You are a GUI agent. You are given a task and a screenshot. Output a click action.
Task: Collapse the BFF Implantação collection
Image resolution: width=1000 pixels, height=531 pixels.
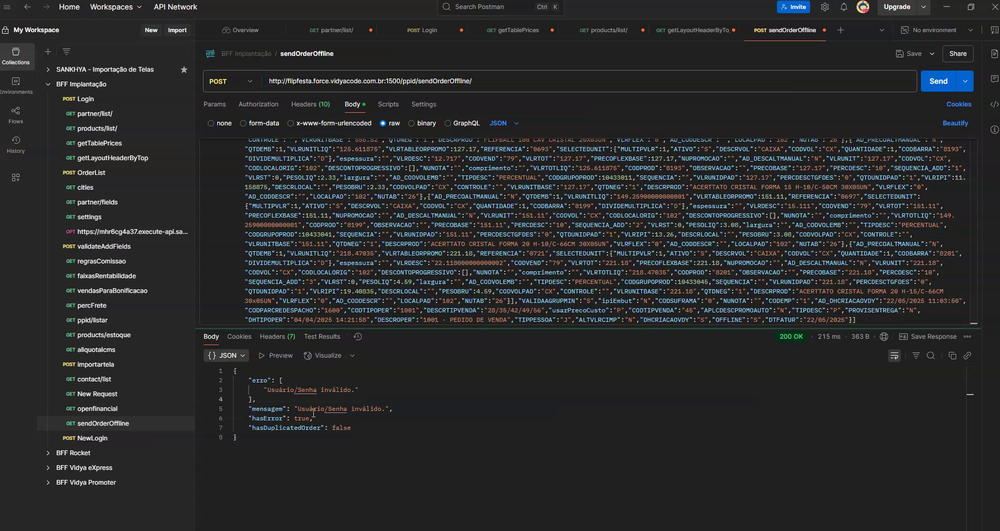pyautogui.click(x=48, y=84)
